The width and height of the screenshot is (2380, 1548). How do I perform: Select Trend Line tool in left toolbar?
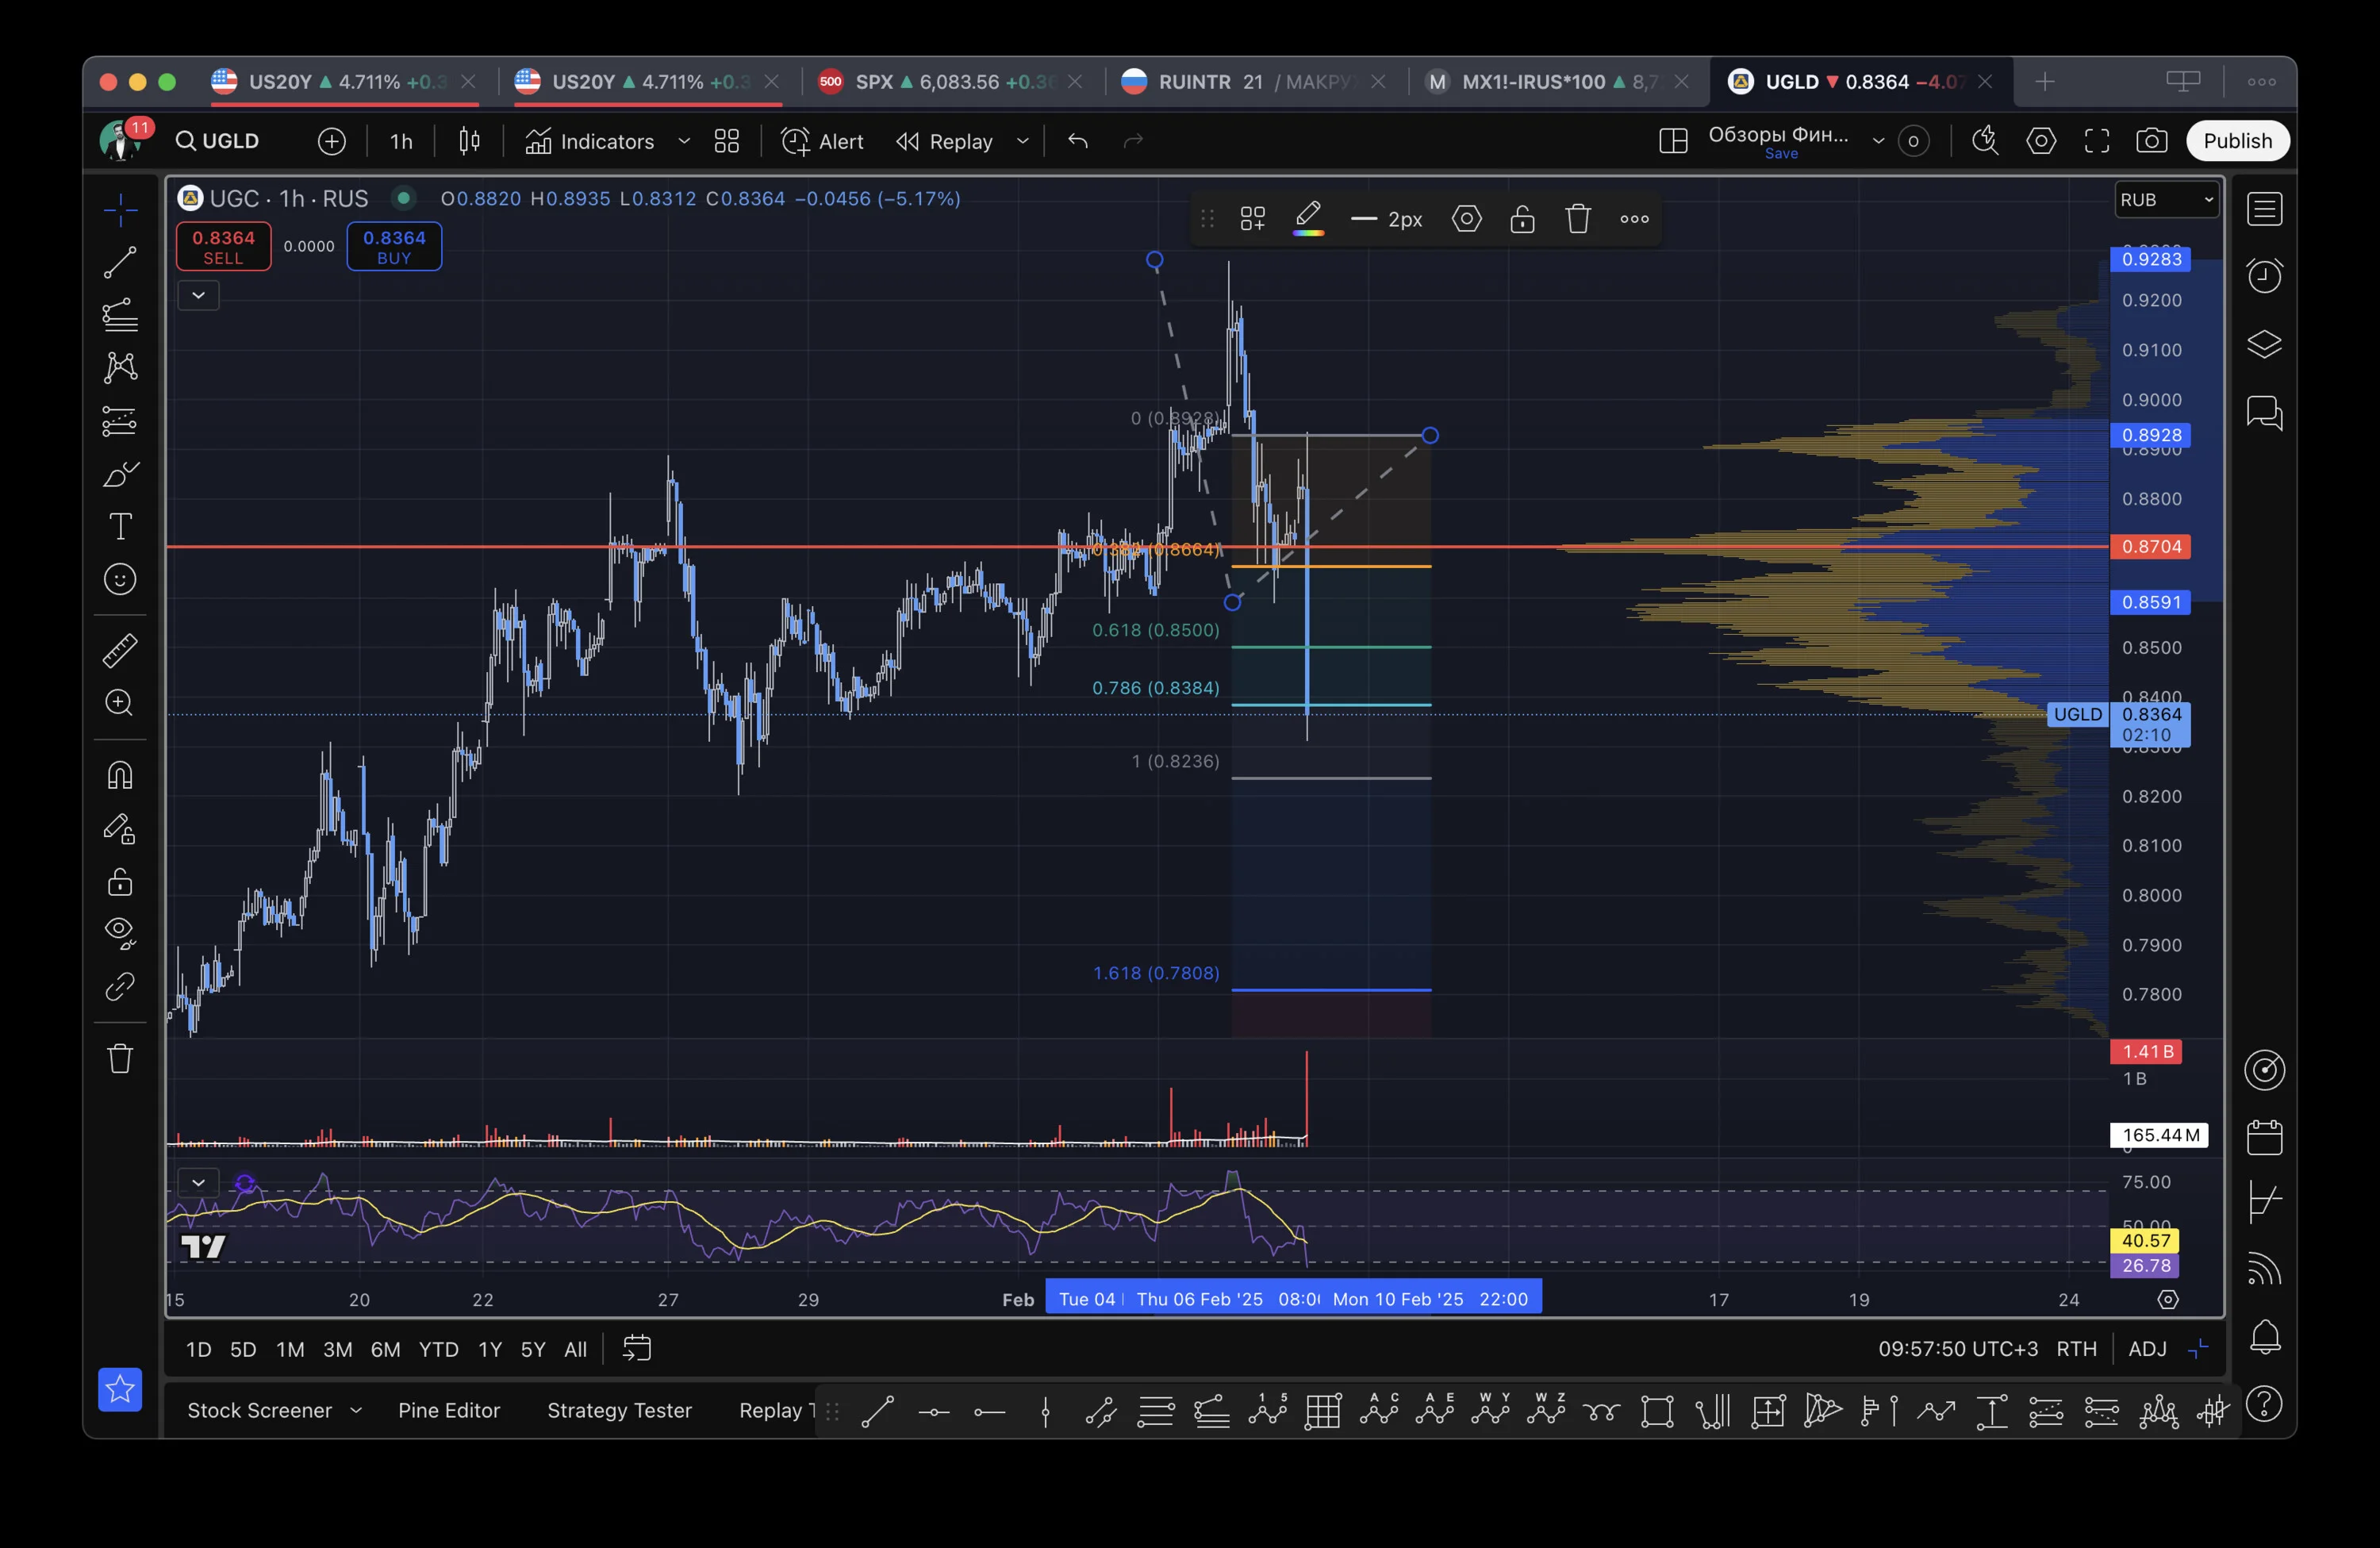120,263
